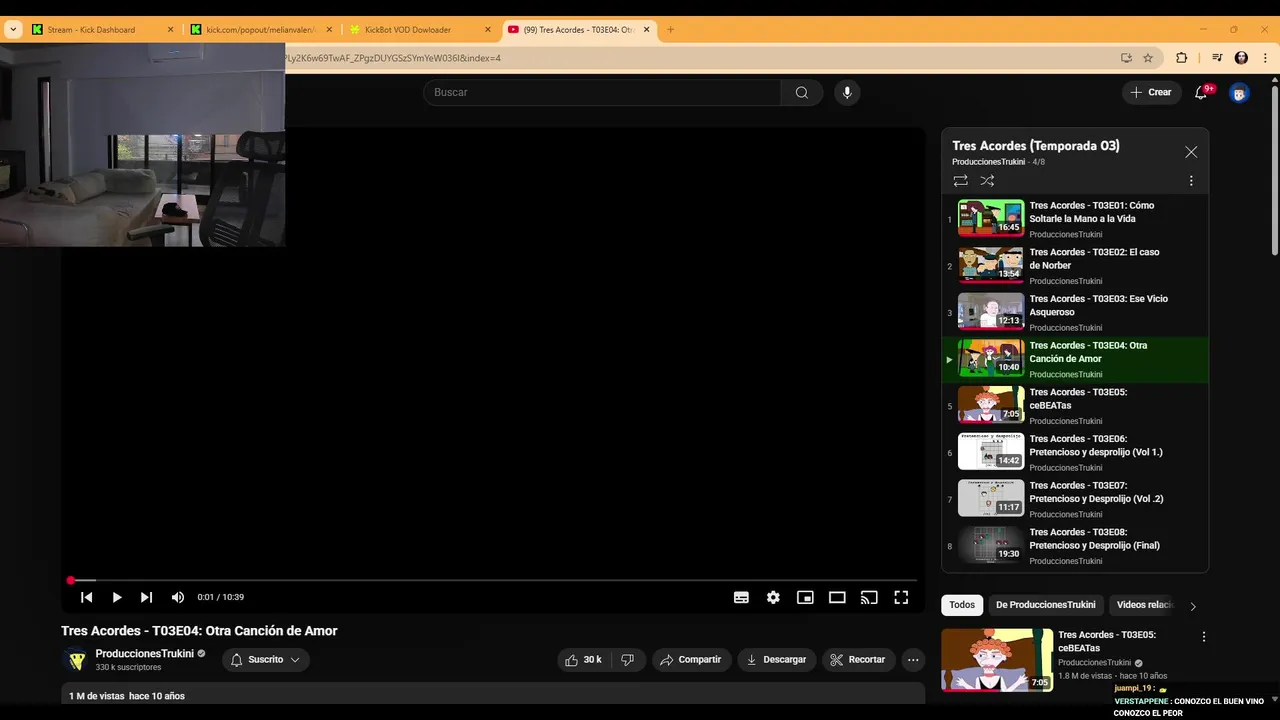1280x720 pixels.
Task: Open the browser extensions puzzle icon
Action: [x=1181, y=58]
